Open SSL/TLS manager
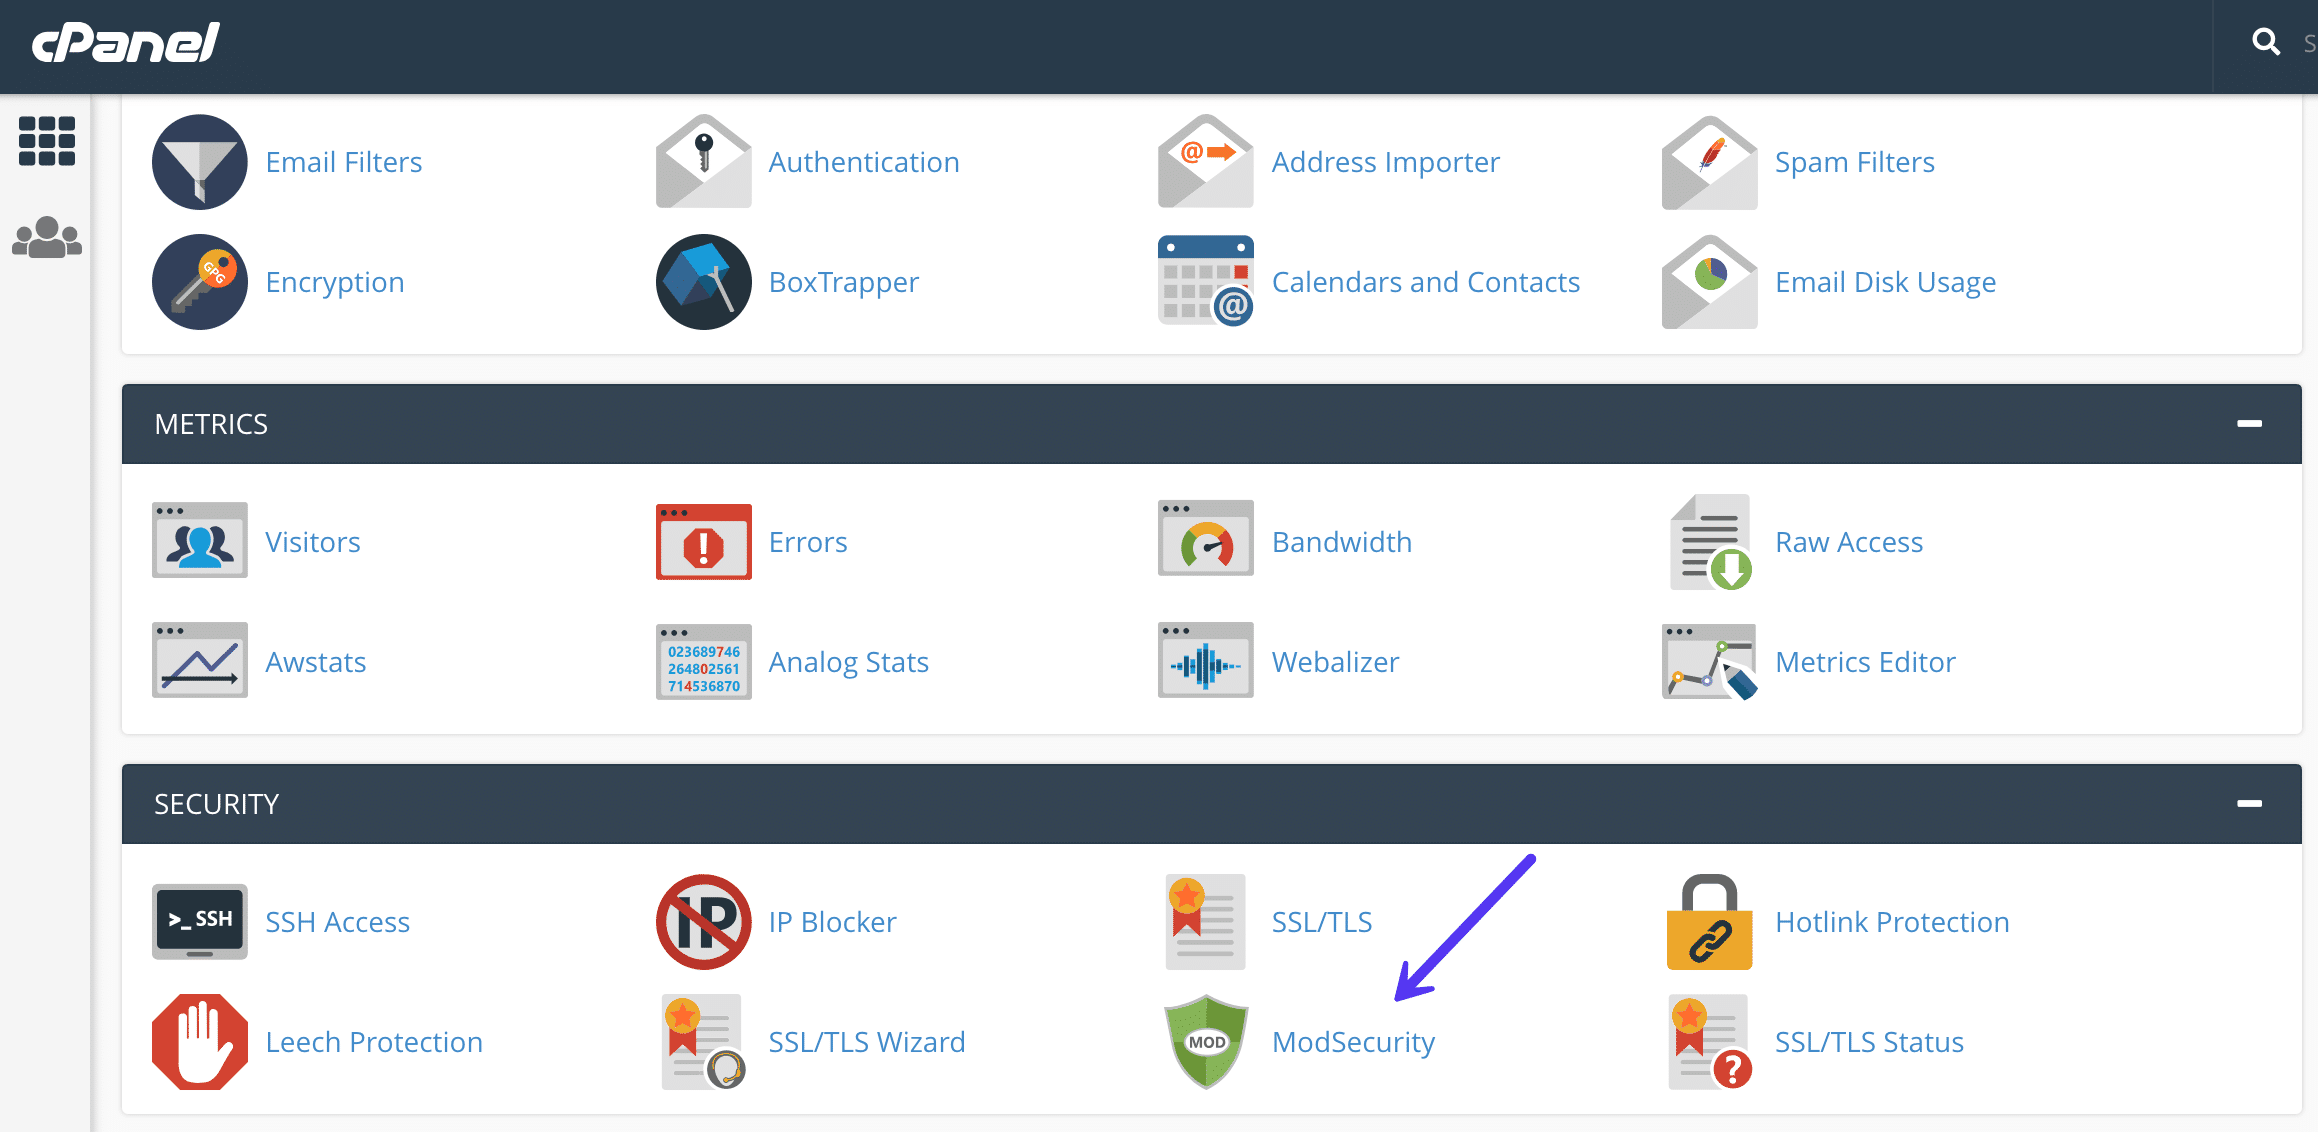2318x1132 pixels. coord(1319,921)
